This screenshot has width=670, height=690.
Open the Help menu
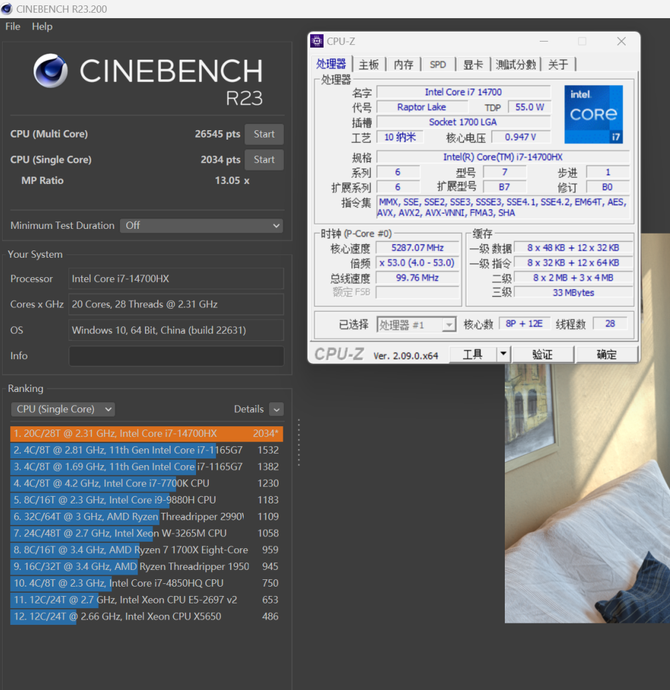[42, 26]
